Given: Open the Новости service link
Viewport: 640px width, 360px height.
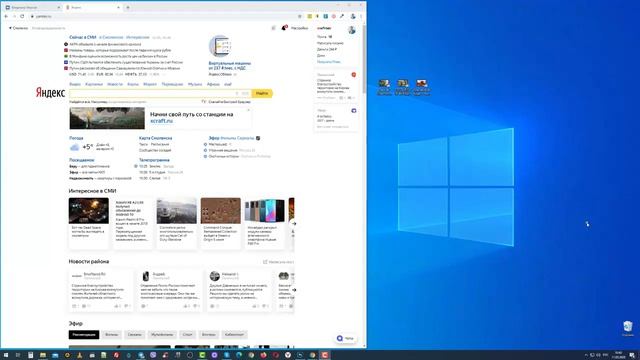Looking at the screenshot, I should 115,84.
